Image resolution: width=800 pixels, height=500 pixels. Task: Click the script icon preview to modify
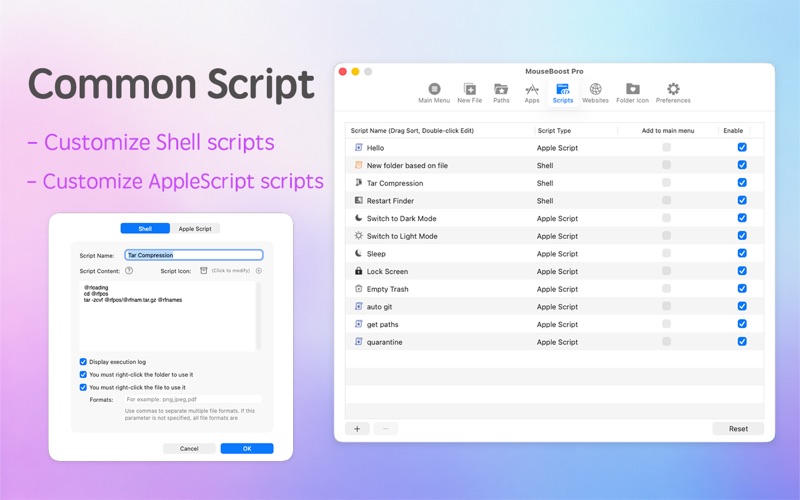click(x=204, y=270)
